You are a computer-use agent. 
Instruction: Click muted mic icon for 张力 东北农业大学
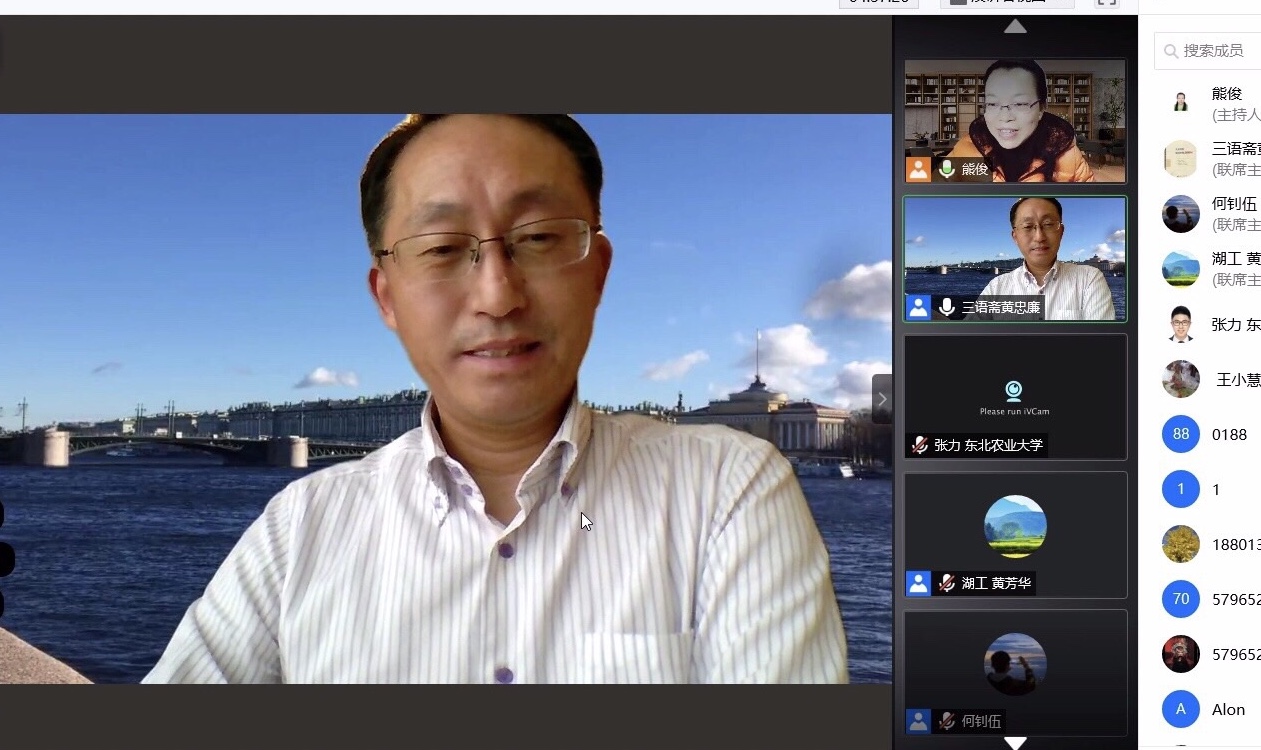click(919, 445)
